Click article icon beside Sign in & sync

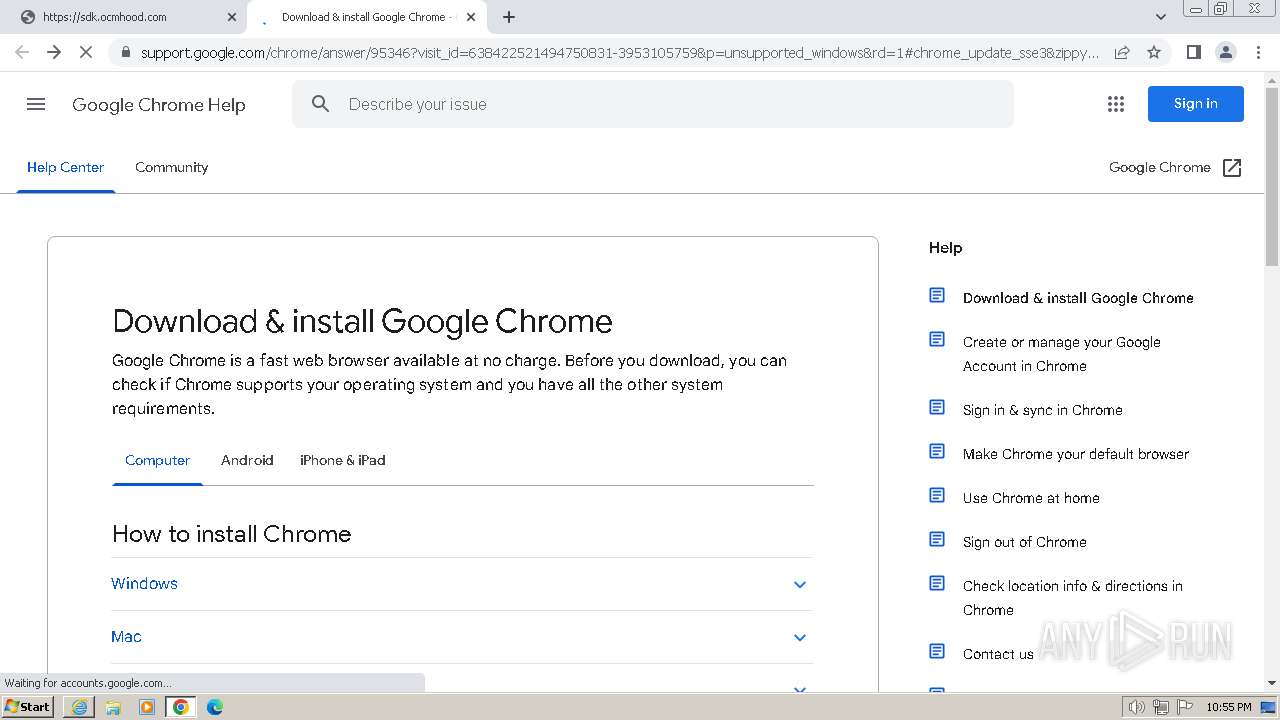(937, 407)
